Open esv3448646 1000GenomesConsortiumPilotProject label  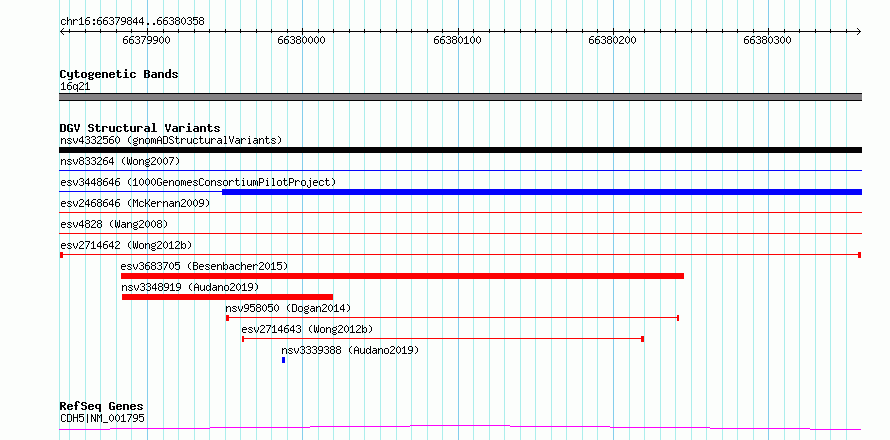[x=198, y=182]
